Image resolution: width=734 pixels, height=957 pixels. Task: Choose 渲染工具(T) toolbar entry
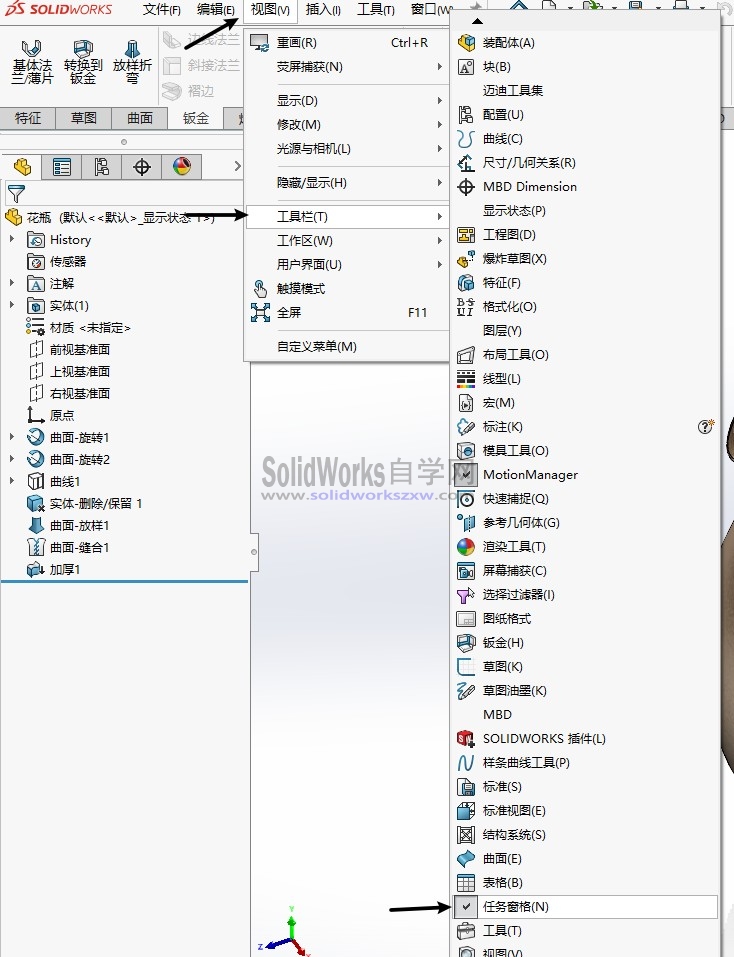click(x=585, y=547)
